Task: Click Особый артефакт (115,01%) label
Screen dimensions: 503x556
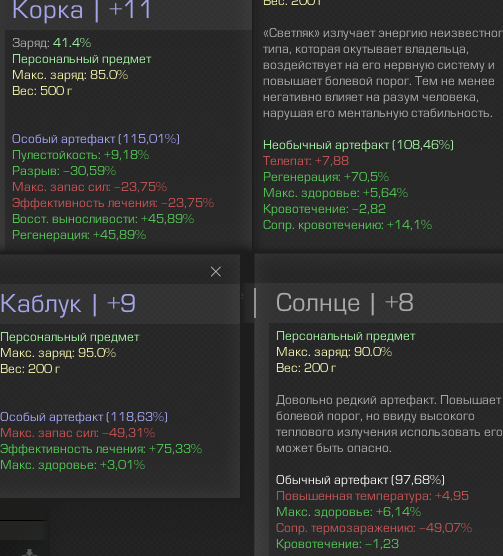Action: (96, 139)
